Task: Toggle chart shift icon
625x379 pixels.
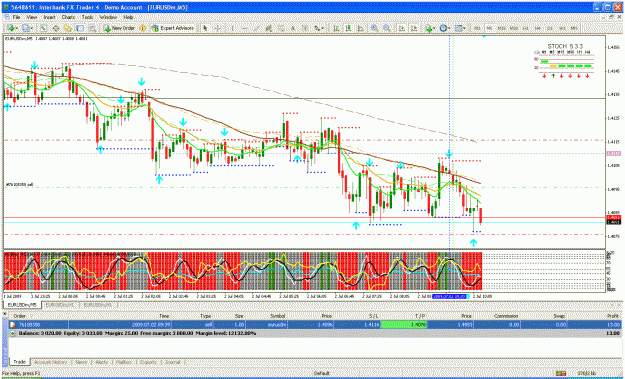Action: coord(414,28)
